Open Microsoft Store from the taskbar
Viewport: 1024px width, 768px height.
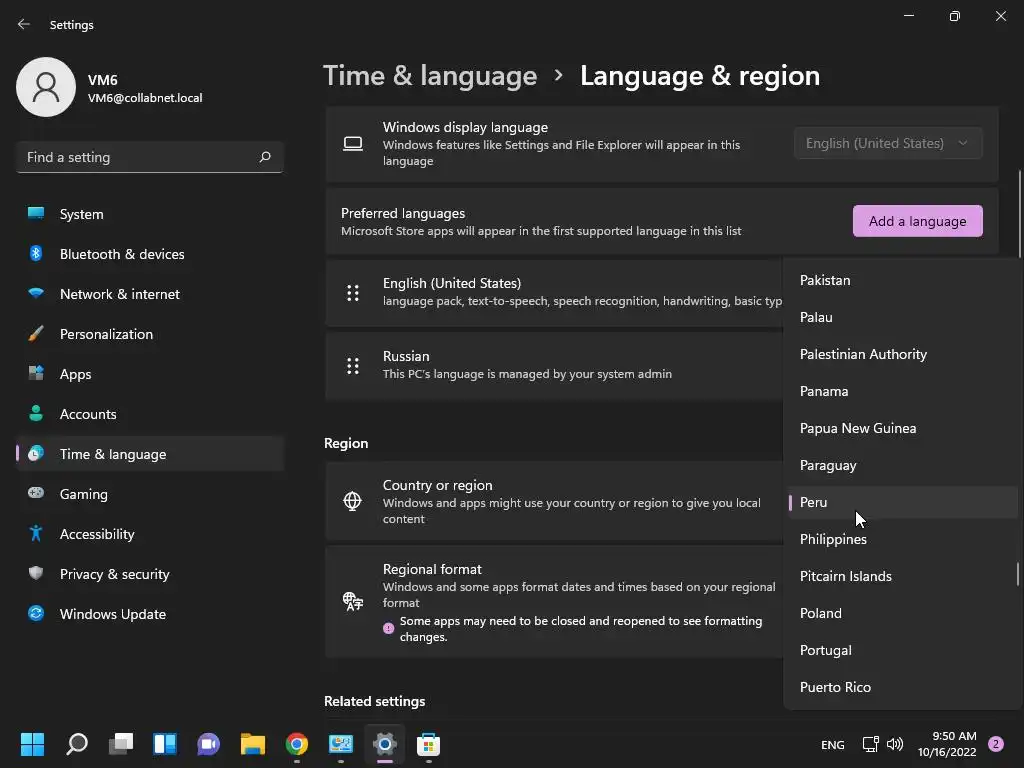tap(428, 744)
